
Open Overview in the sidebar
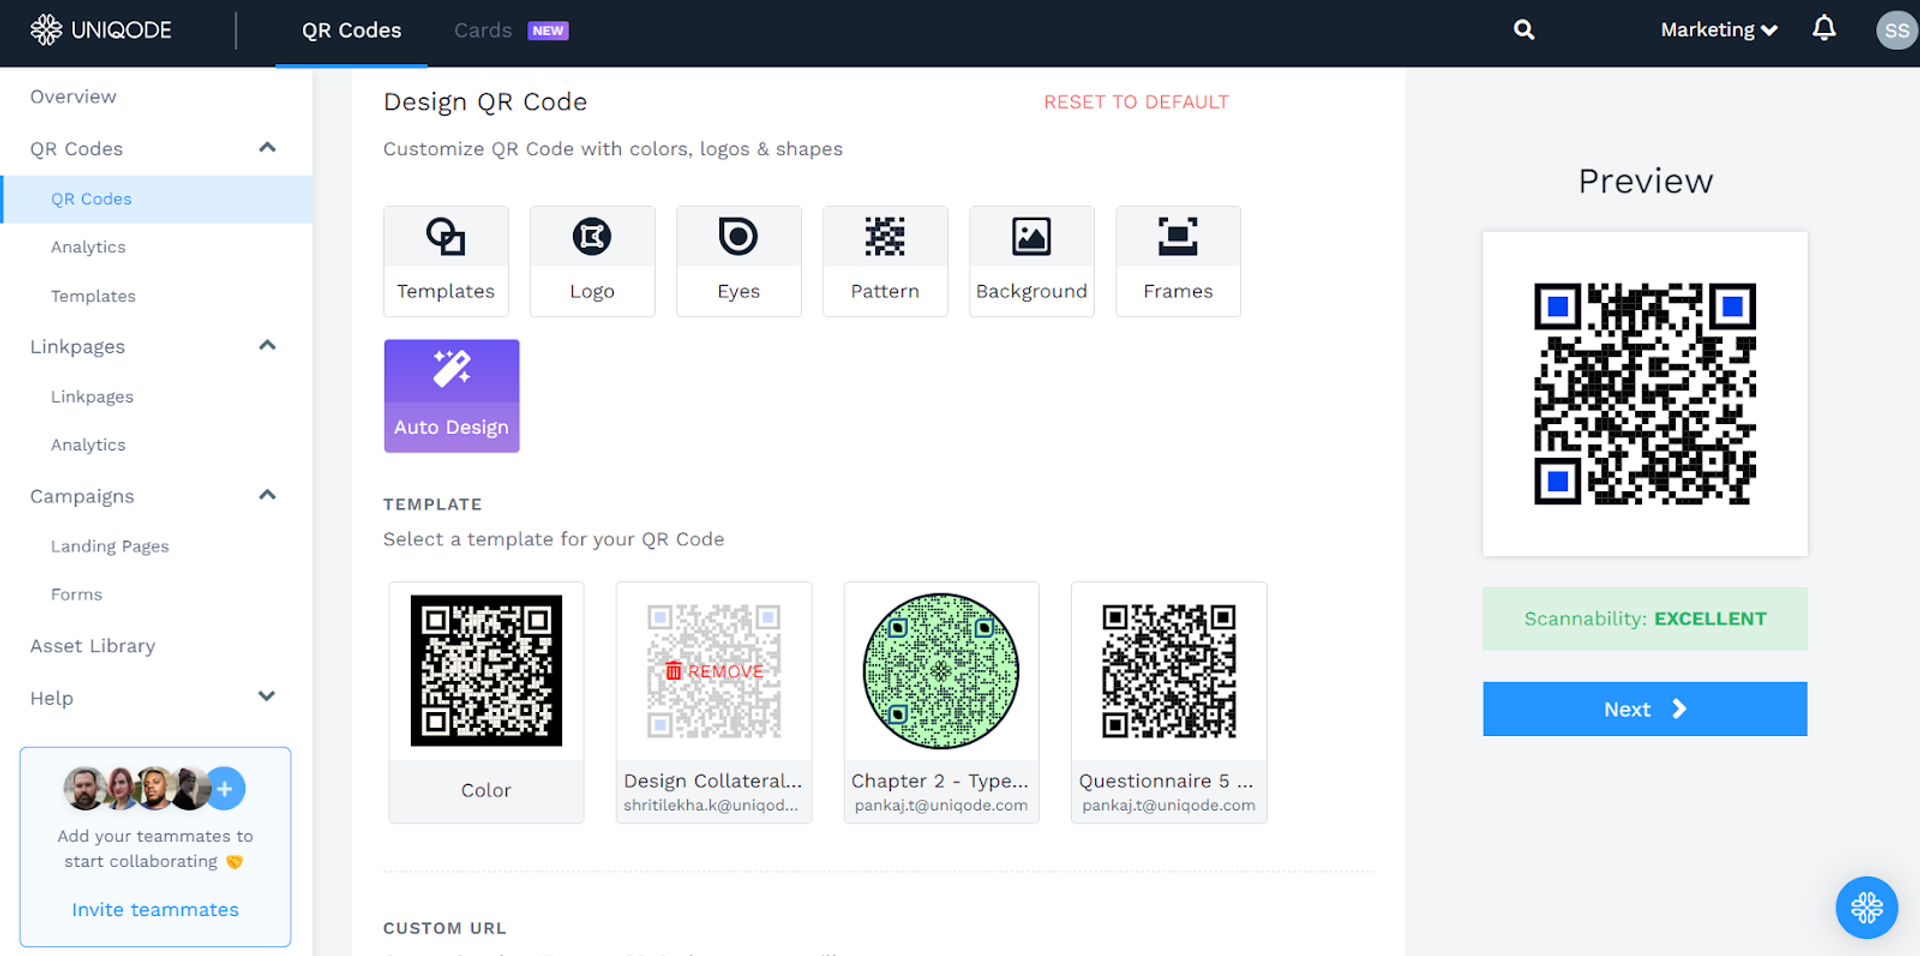tap(73, 96)
